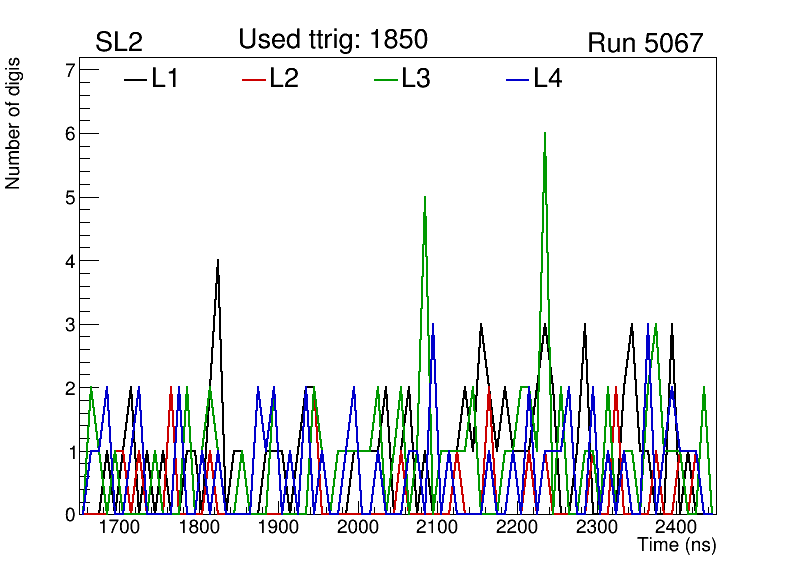The height and width of the screenshot is (572, 796).
Task: Click the green L3 legend line sample
Action: [386, 79]
